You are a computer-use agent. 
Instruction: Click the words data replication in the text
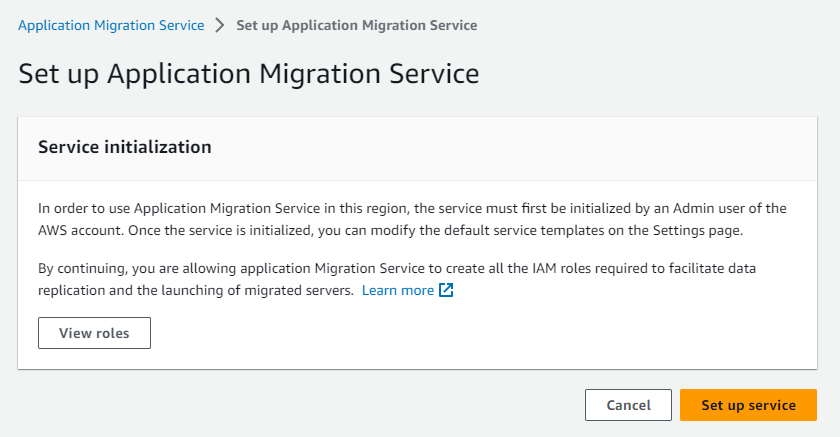pyautogui.click(x=787, y=270)
